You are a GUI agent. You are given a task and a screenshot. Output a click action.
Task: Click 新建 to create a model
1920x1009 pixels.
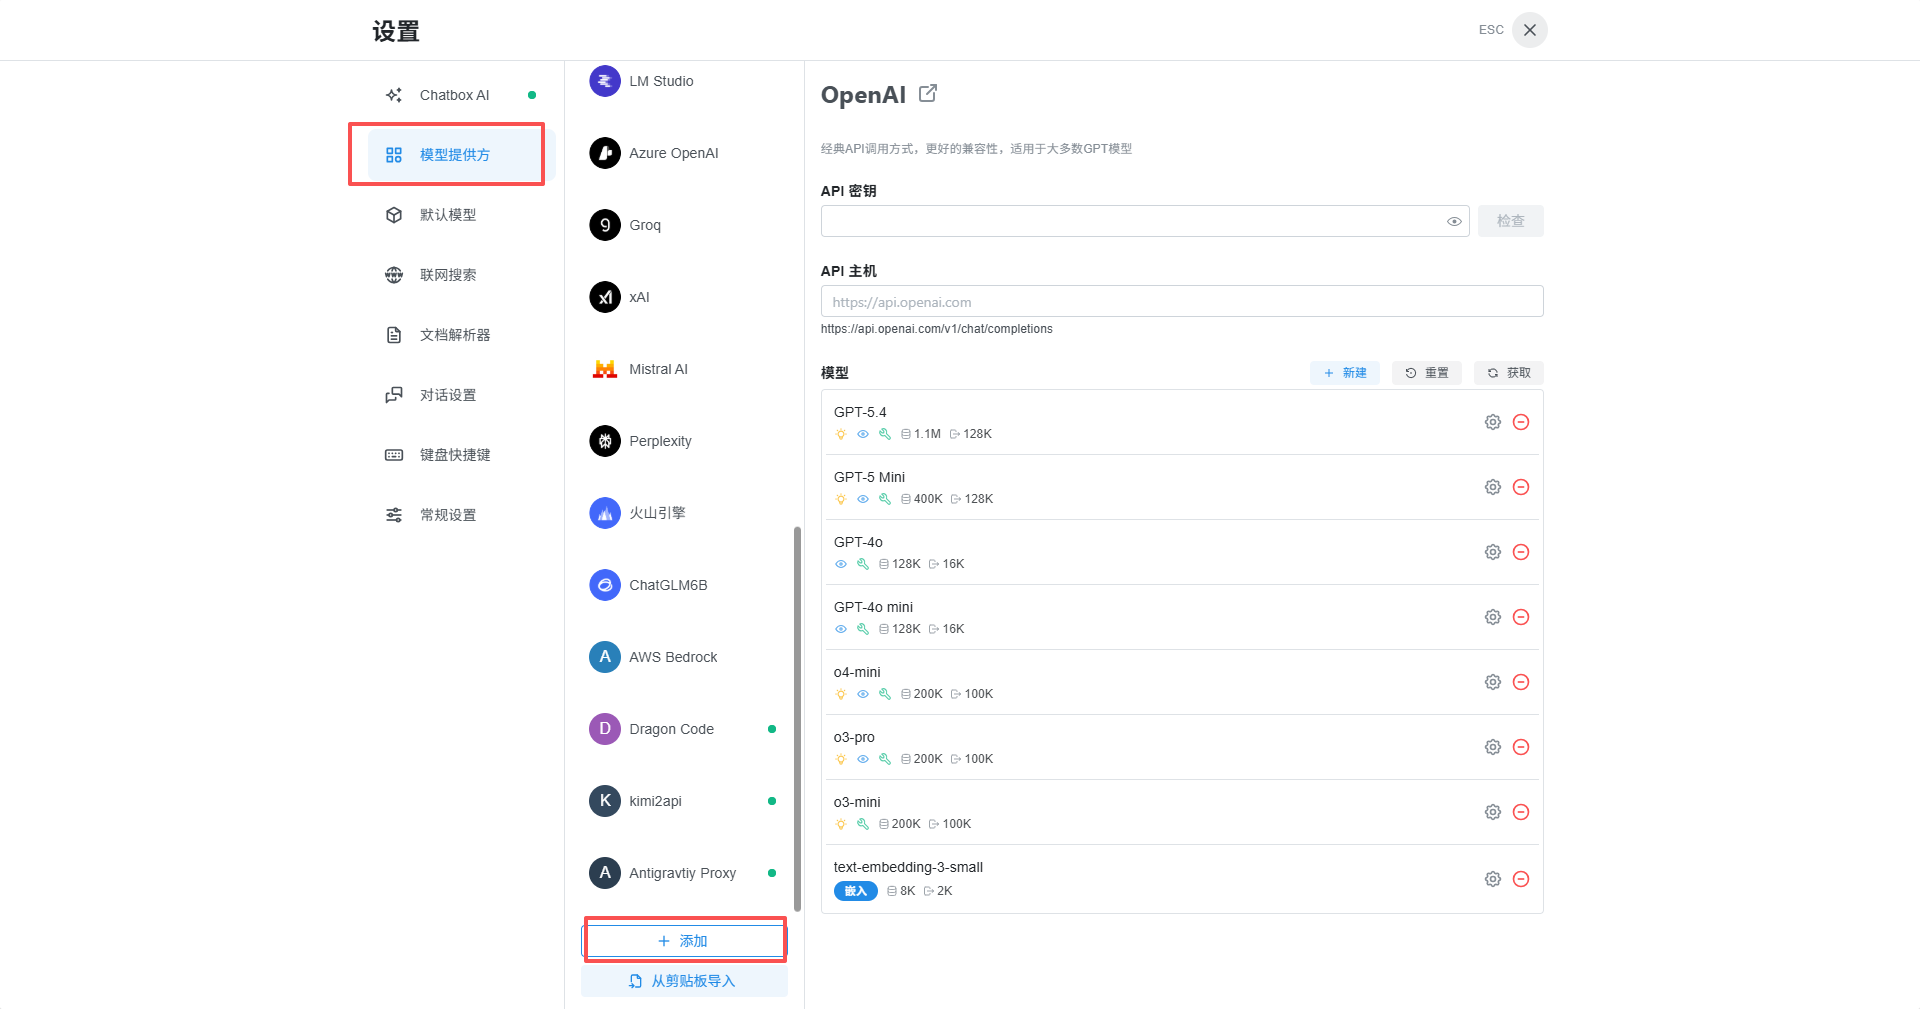tap(1345, 373)
